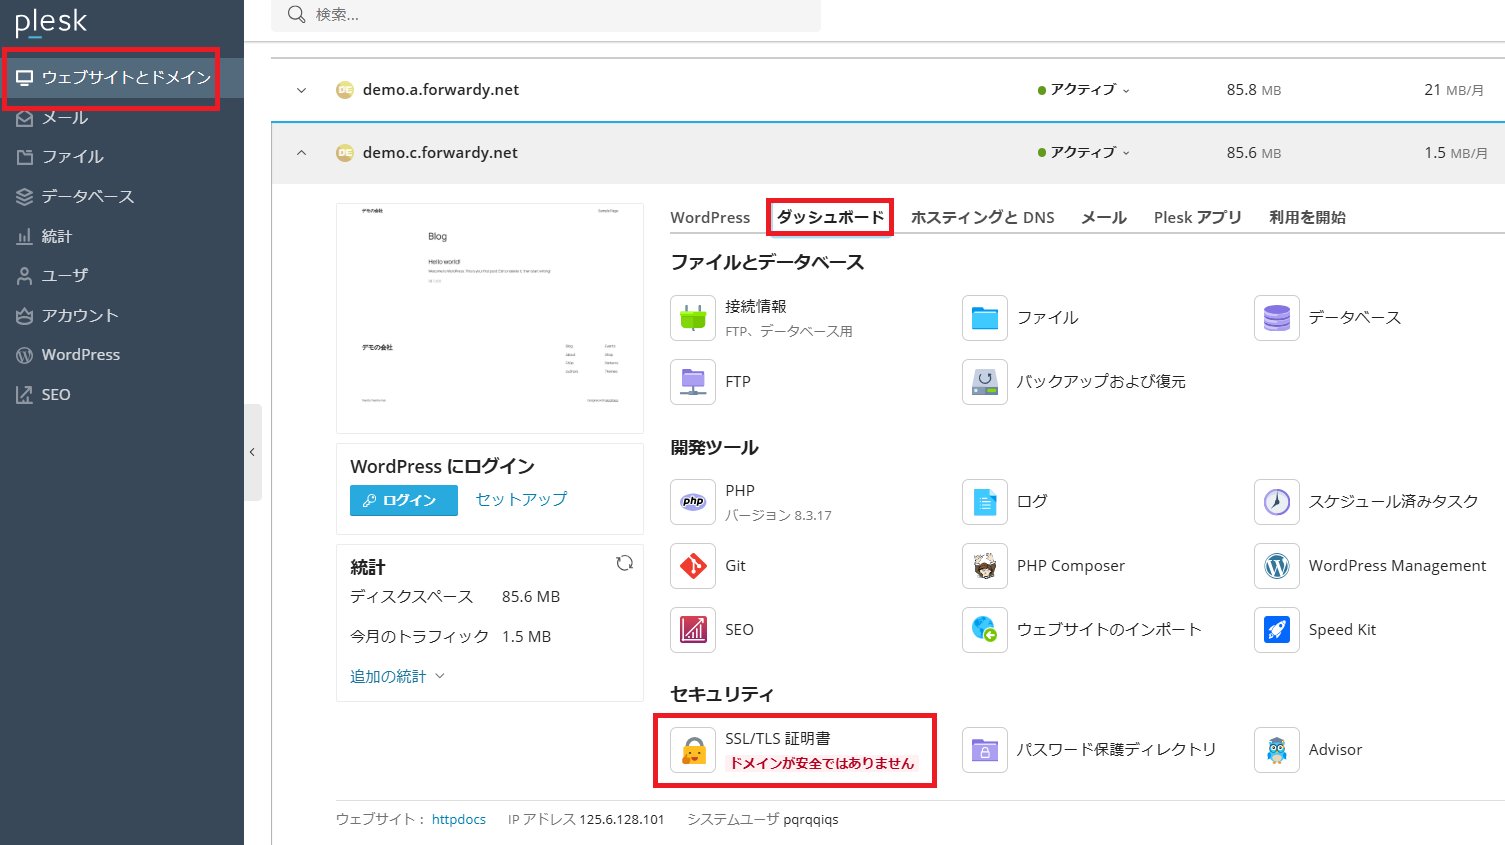Screen dimensions: 1505x845
Task: Open the 接続情報 connection info icon
Action: (x=693, y=318)
